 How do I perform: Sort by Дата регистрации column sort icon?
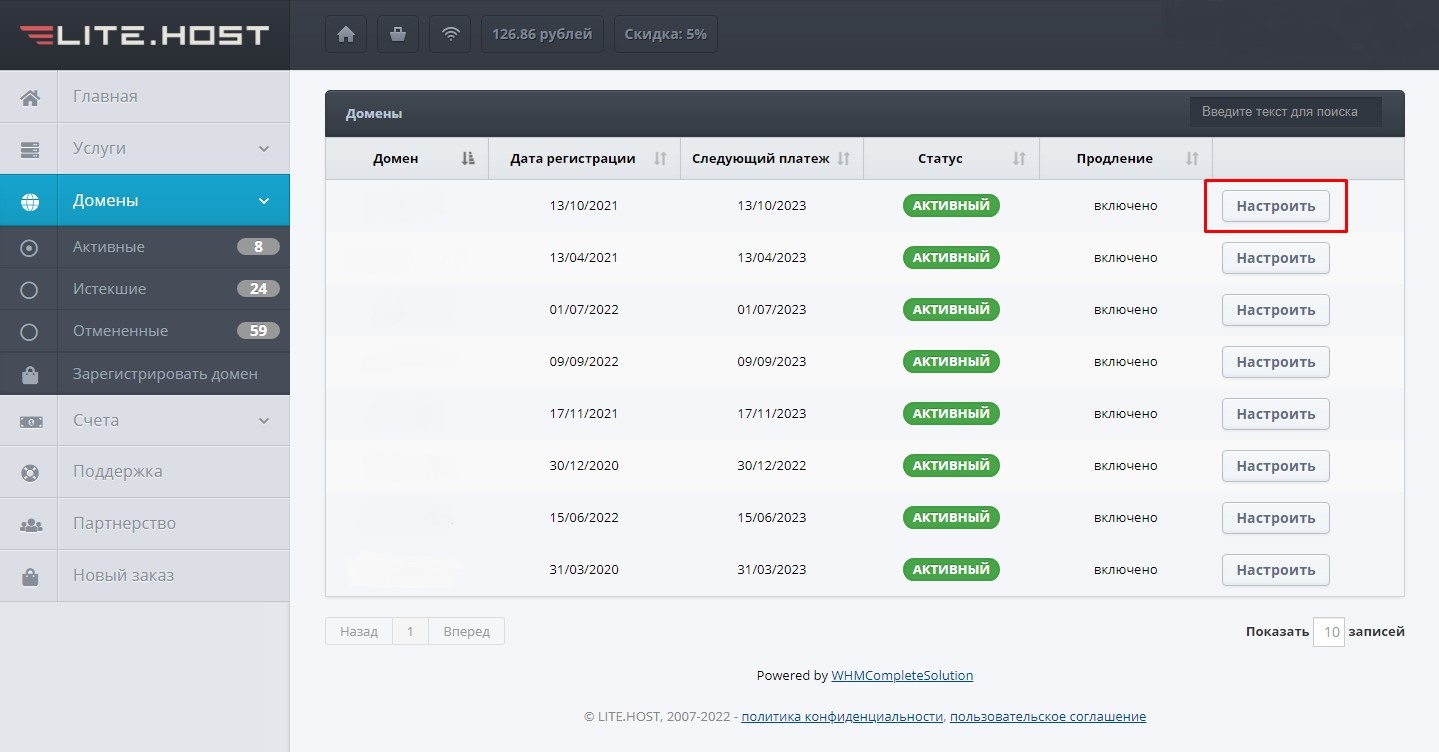click(660, 158)
